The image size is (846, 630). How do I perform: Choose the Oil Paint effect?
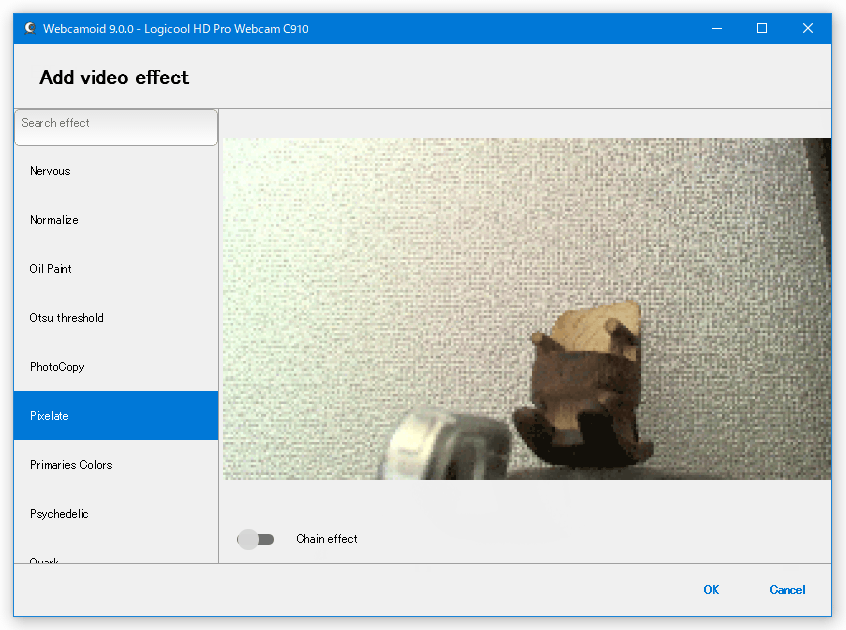(x=116, y=269)
